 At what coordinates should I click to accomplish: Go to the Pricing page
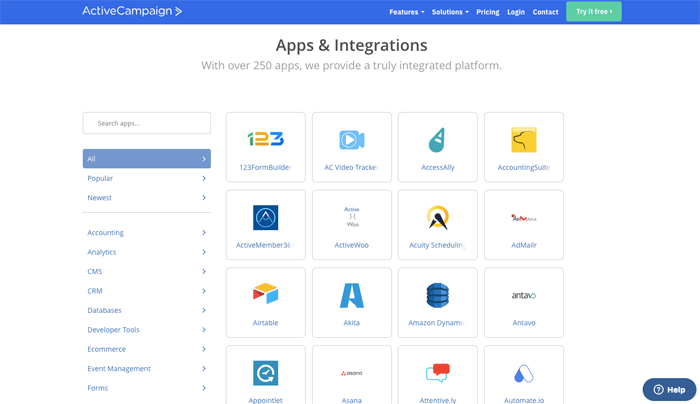tap(487, 12)
